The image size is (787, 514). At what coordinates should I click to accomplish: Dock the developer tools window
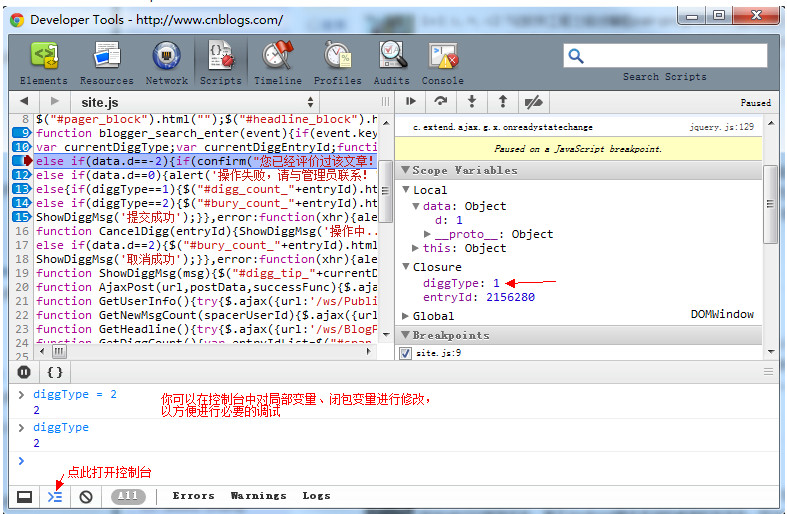[24, 497]
